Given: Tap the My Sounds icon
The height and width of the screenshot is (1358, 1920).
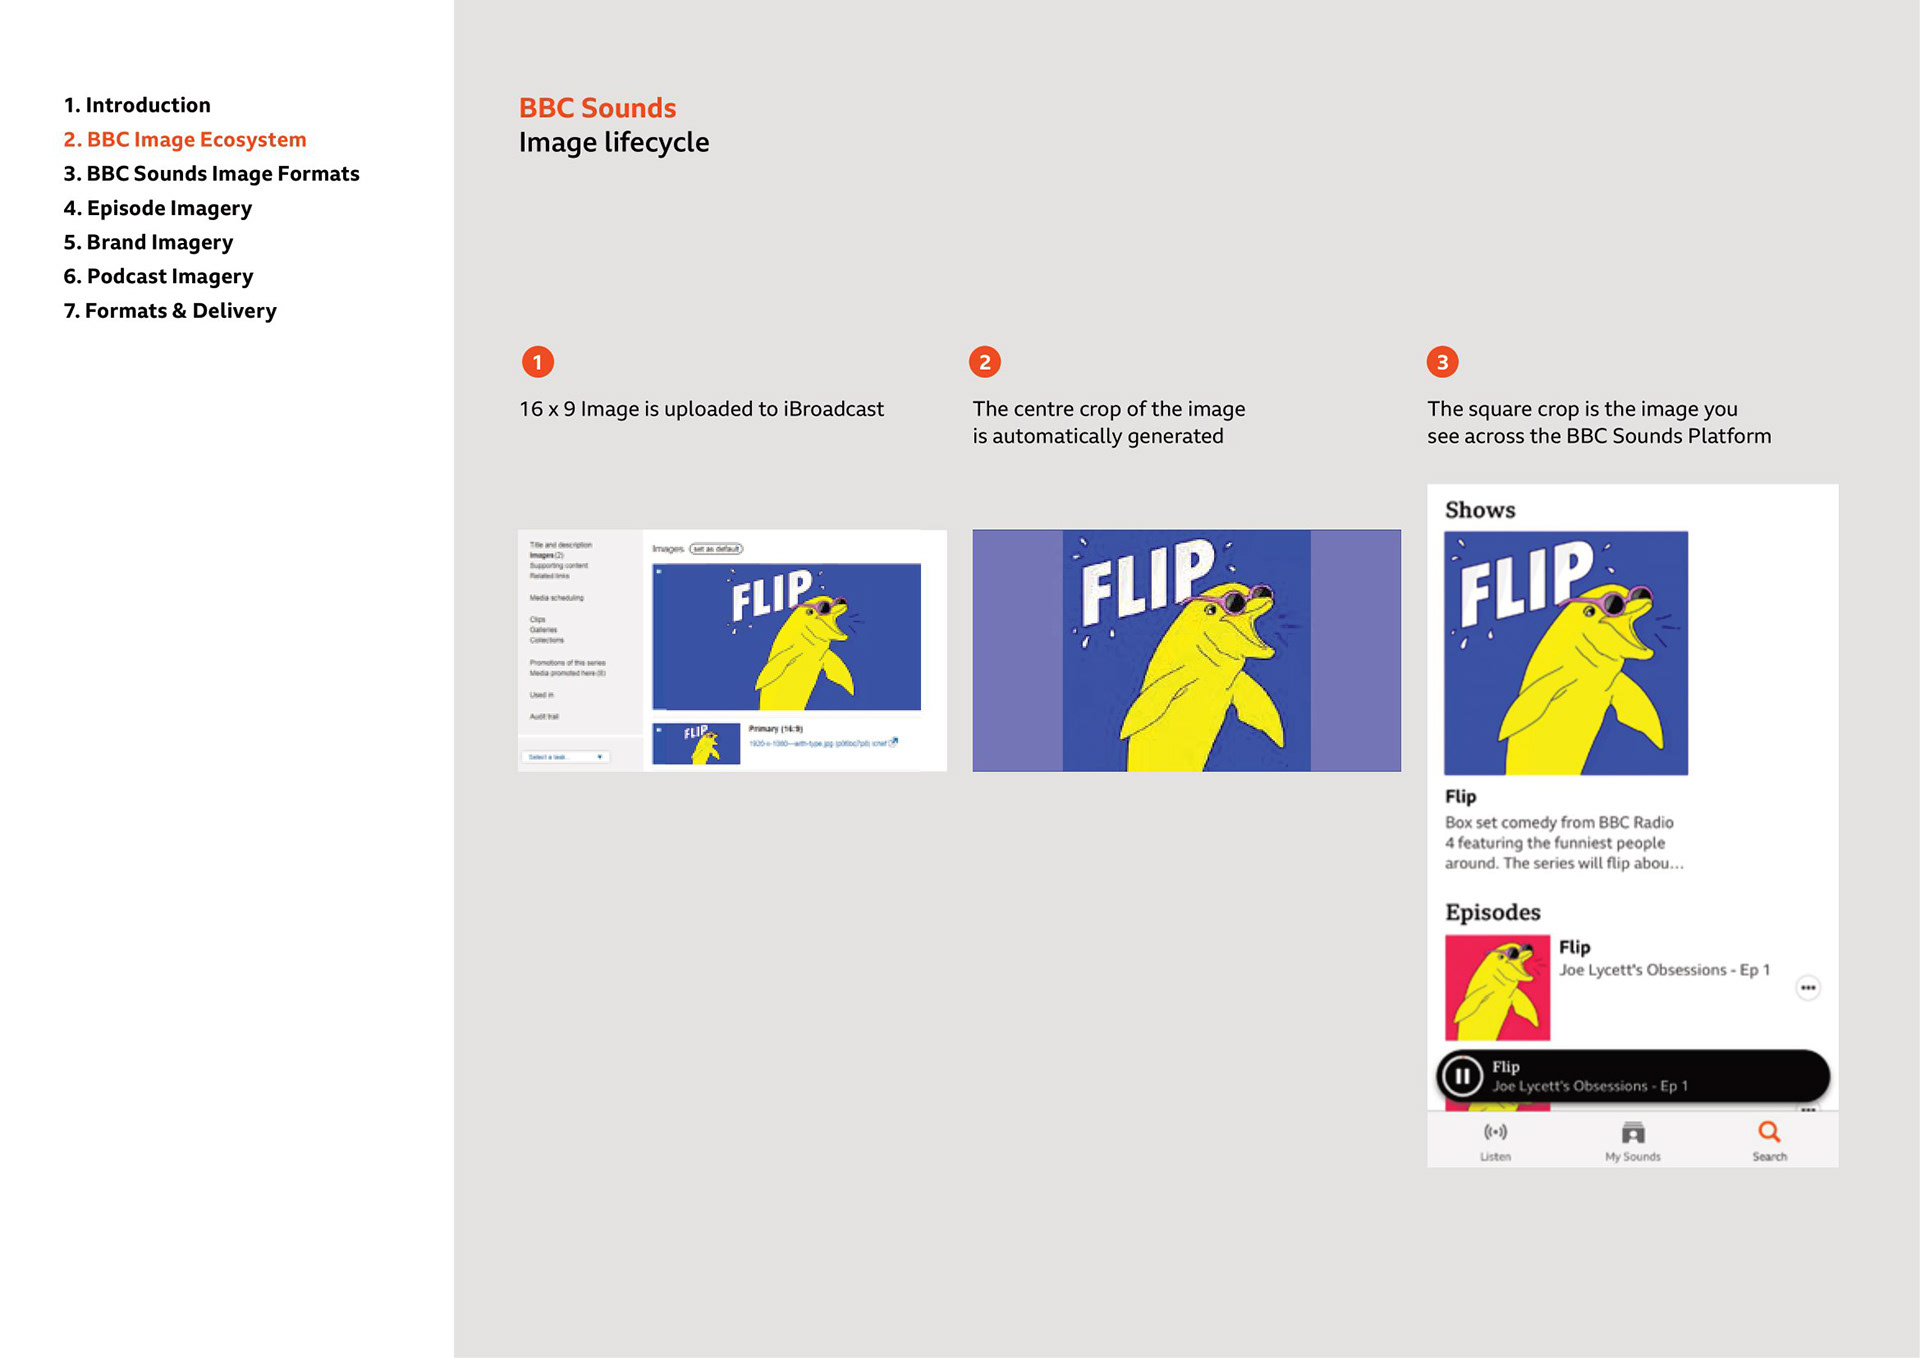Looking at the screenshot, I should click(x=1633, y=1133).
